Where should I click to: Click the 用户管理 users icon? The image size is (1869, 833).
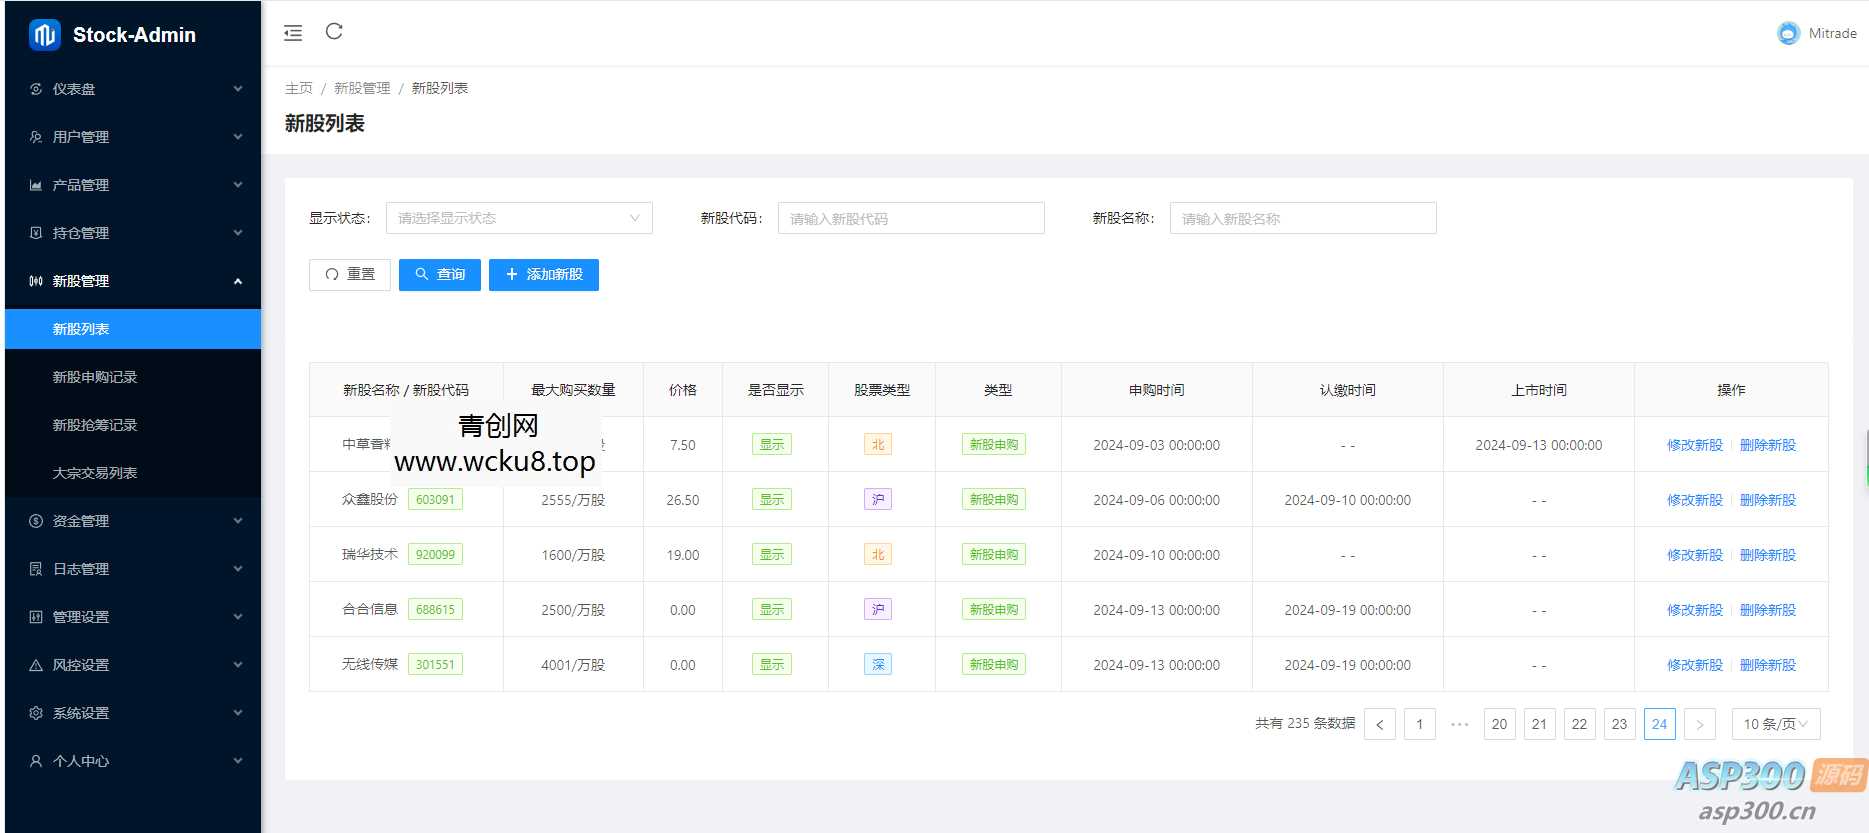tap(36, 137)
